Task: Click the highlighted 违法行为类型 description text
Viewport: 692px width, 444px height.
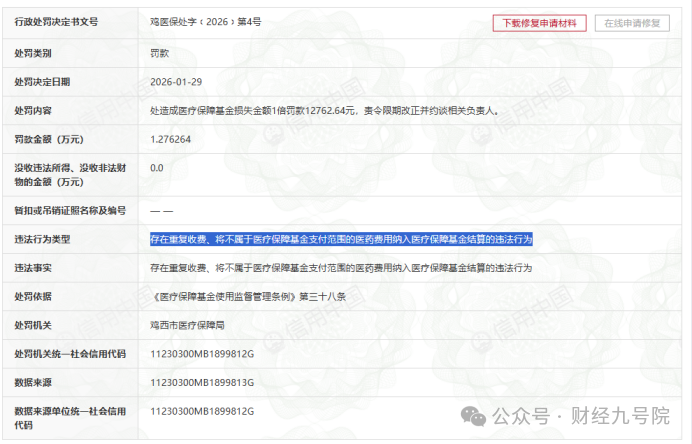Action: [x=341, y=239]
